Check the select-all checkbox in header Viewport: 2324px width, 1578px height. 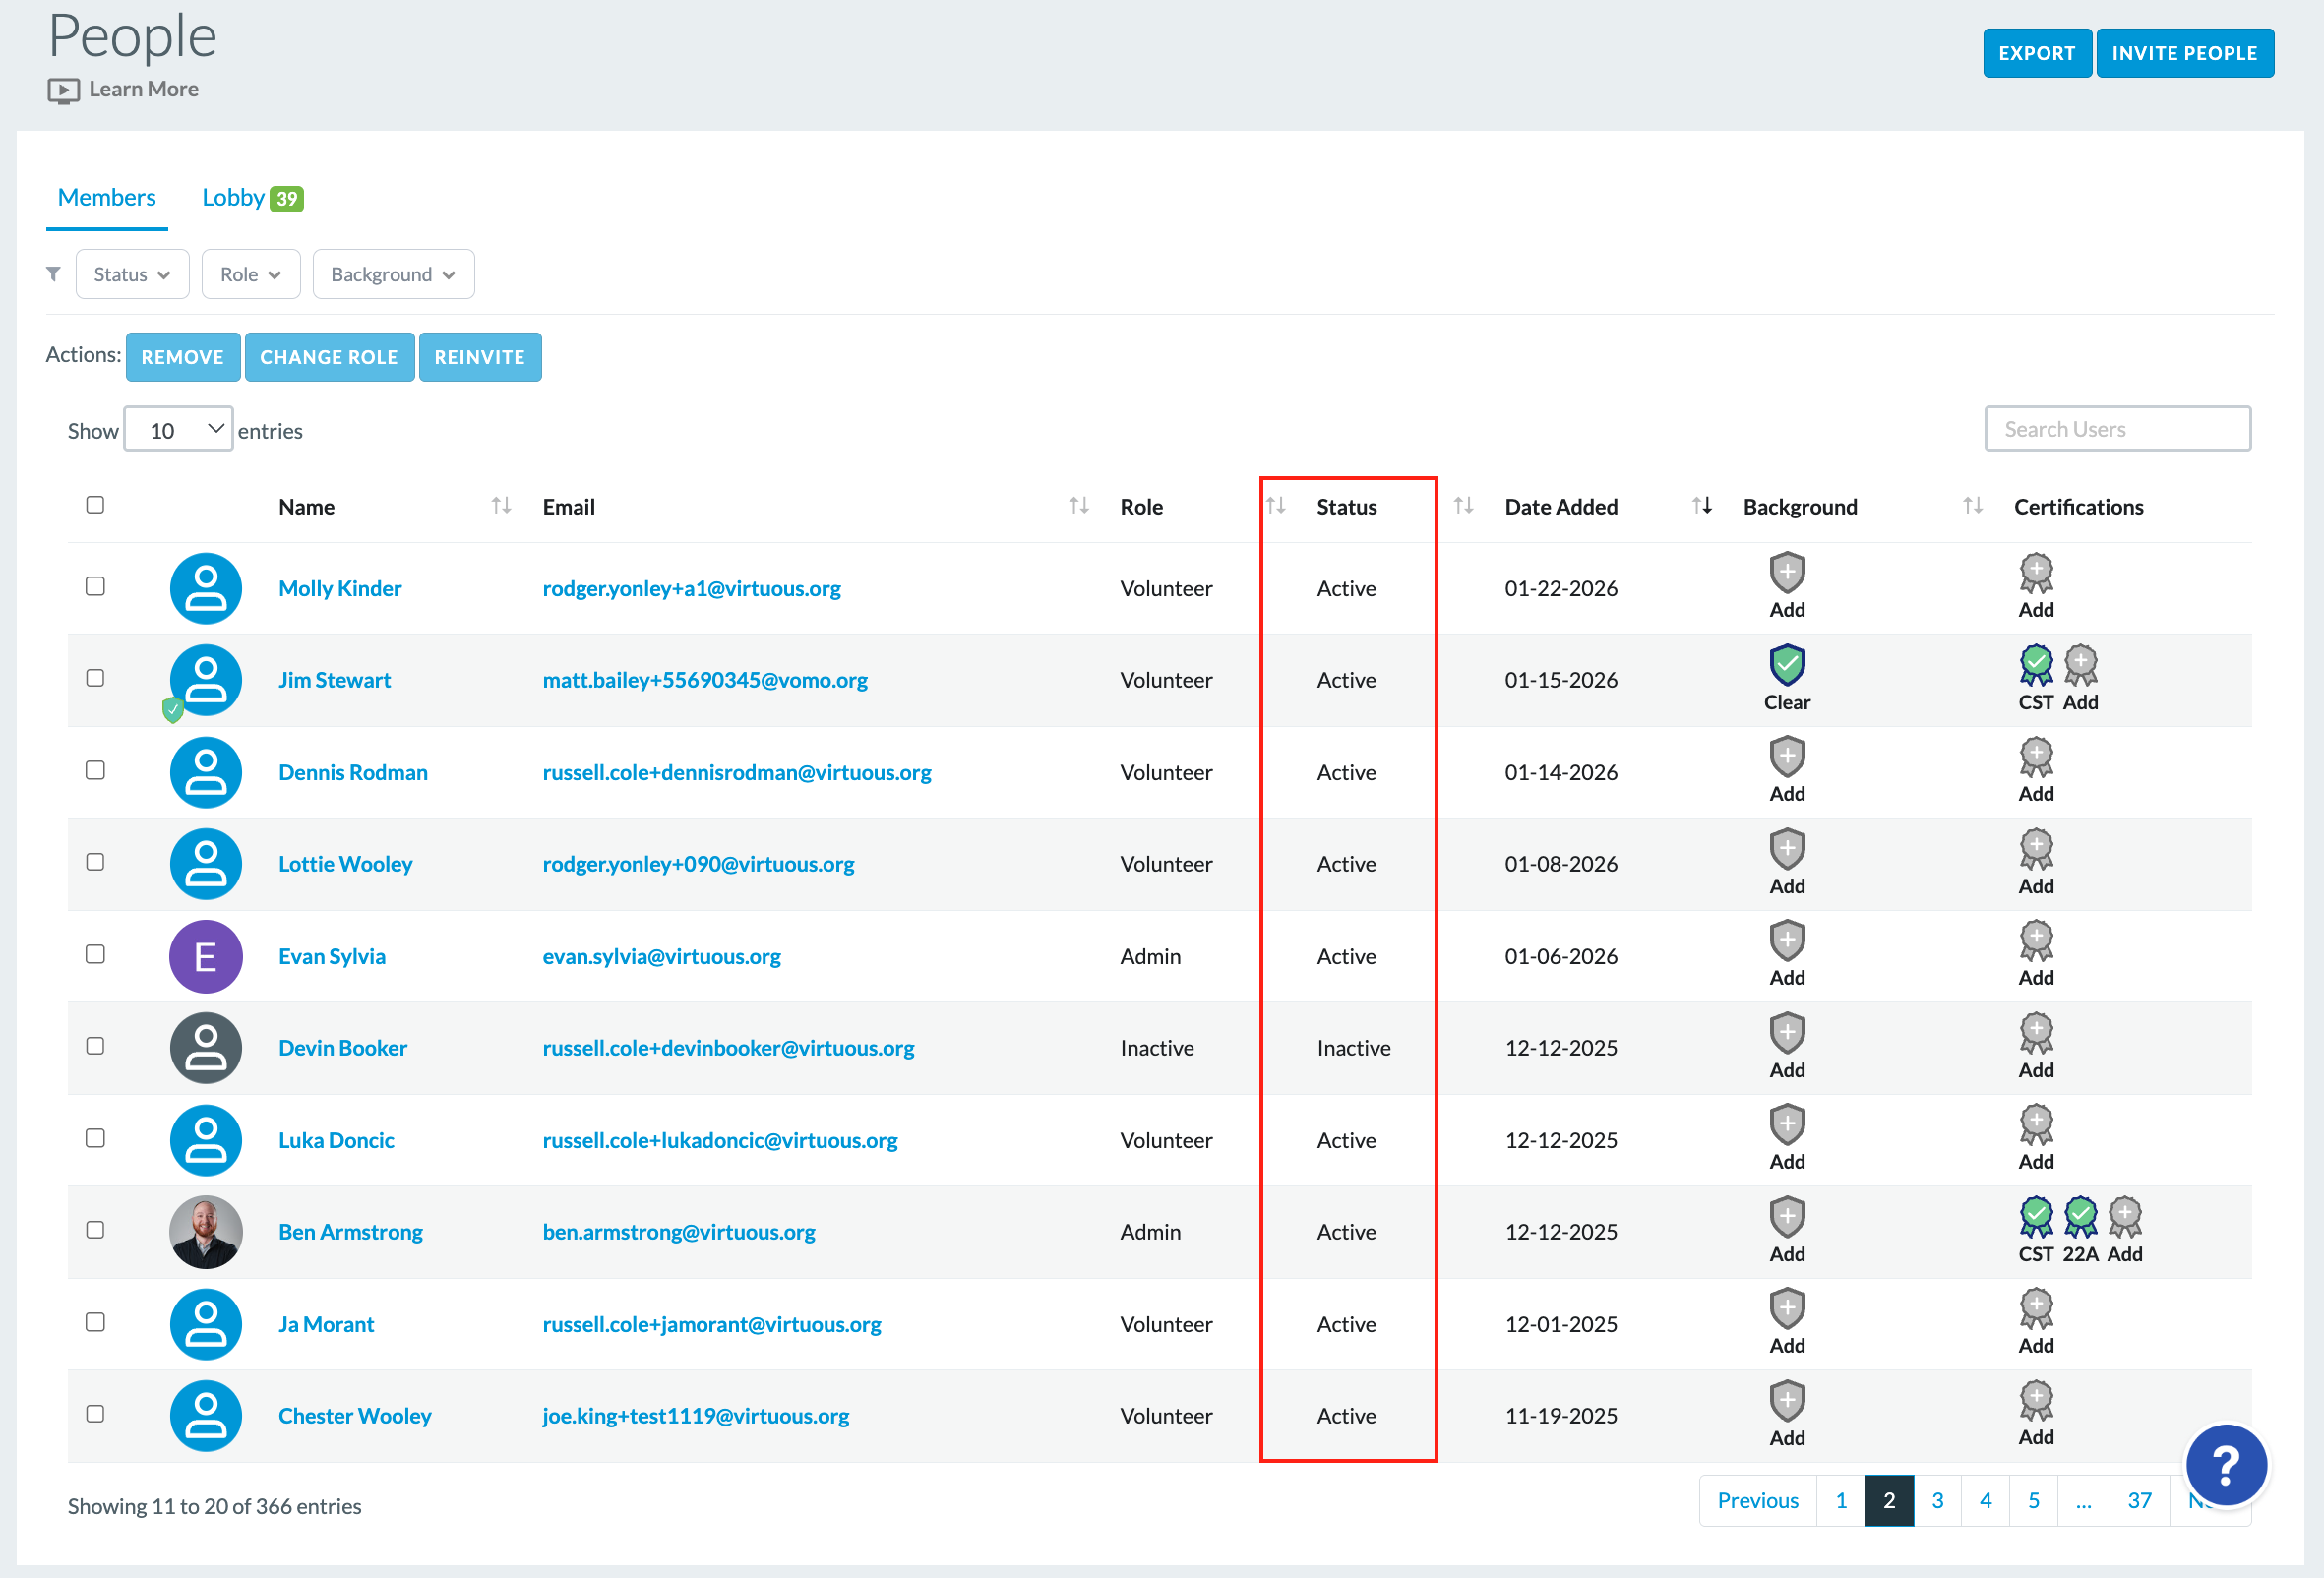pyautogui.click(x=95, y=505)
